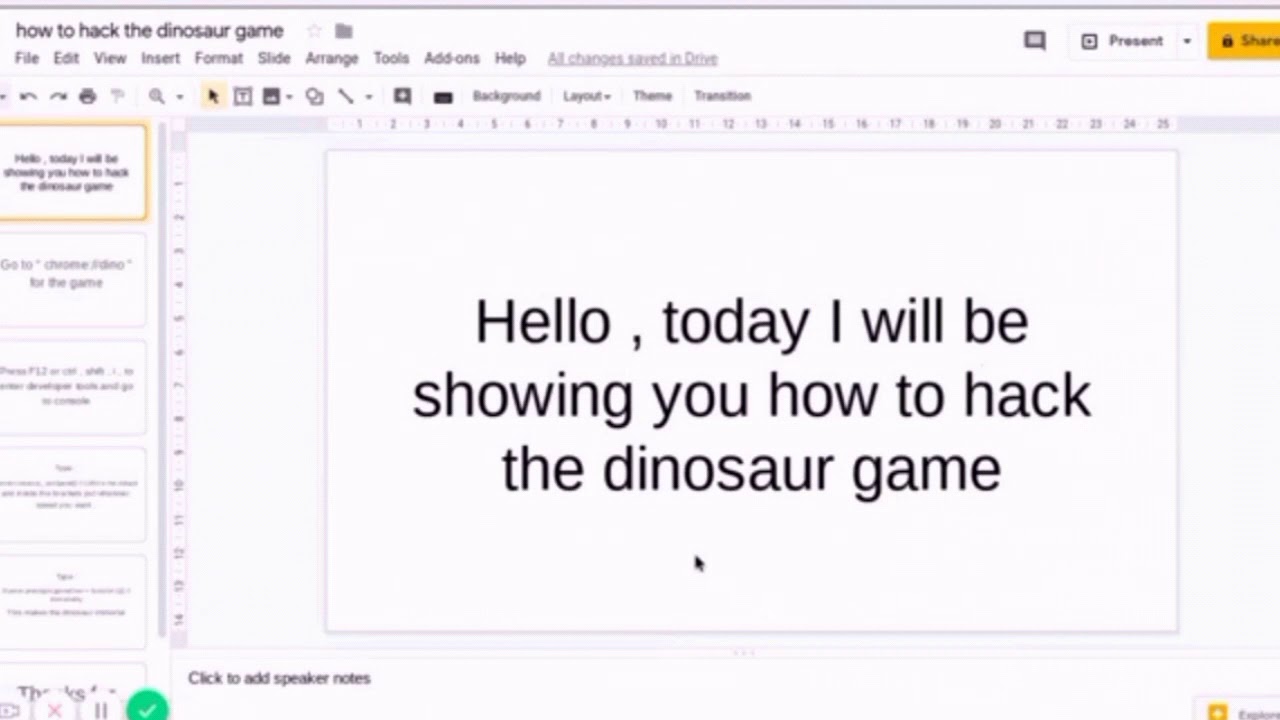The image size is (1280, 720).
Task: Open the Format menu
Action: [218, 58]
